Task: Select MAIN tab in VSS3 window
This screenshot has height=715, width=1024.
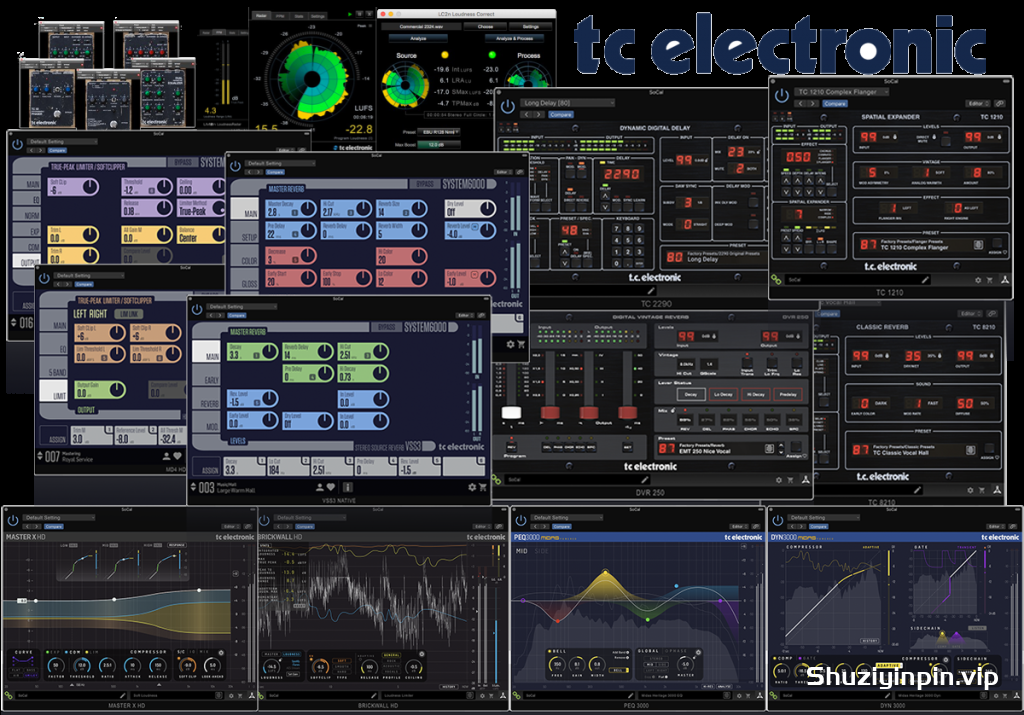Action: click(208, 353)
